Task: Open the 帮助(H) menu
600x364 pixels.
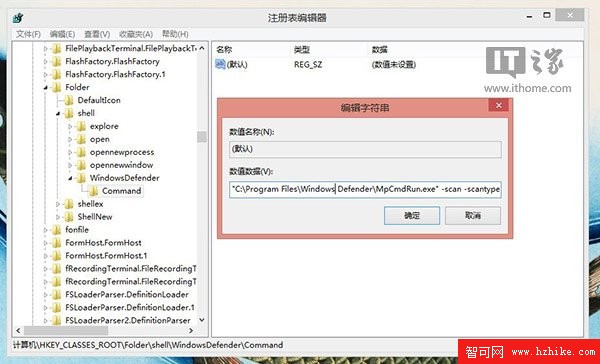Action: 175,34
